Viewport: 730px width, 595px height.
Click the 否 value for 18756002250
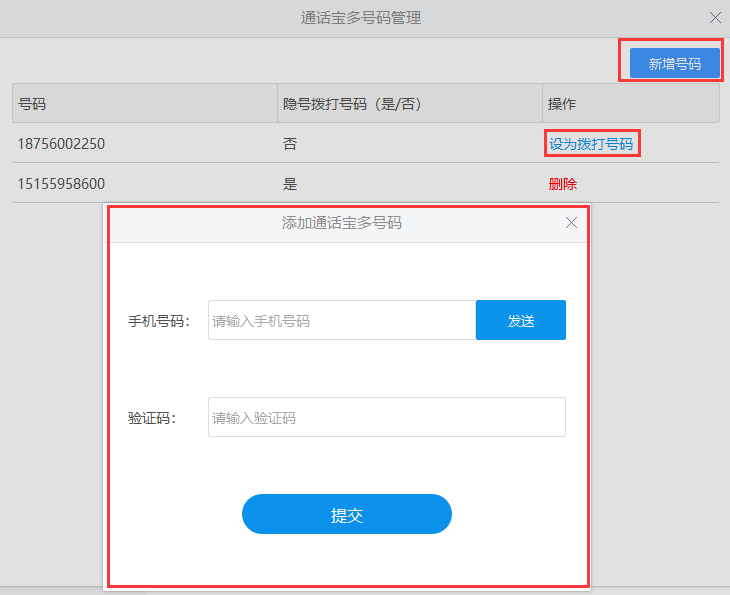tap(290, 144)
